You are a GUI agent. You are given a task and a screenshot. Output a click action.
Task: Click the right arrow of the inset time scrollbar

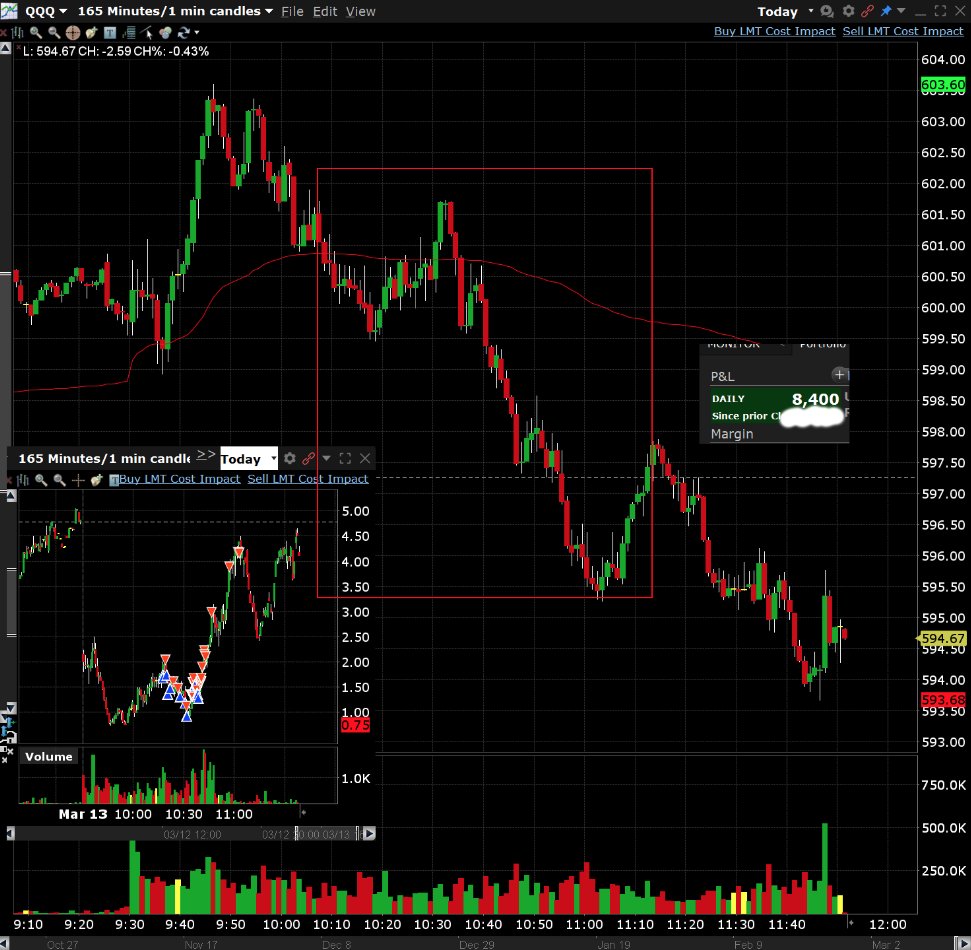(x=369, y=834)
